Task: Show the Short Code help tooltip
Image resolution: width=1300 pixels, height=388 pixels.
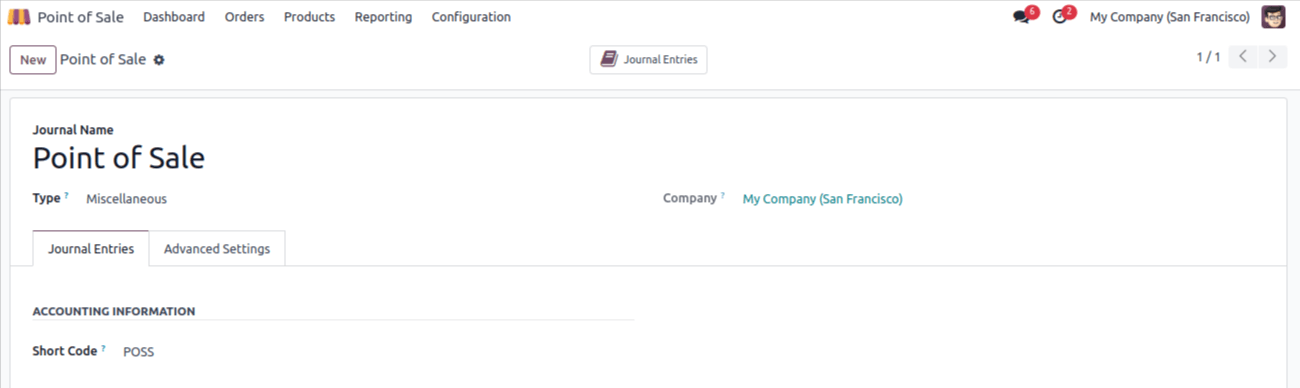Action: click(x=103, y=349)
